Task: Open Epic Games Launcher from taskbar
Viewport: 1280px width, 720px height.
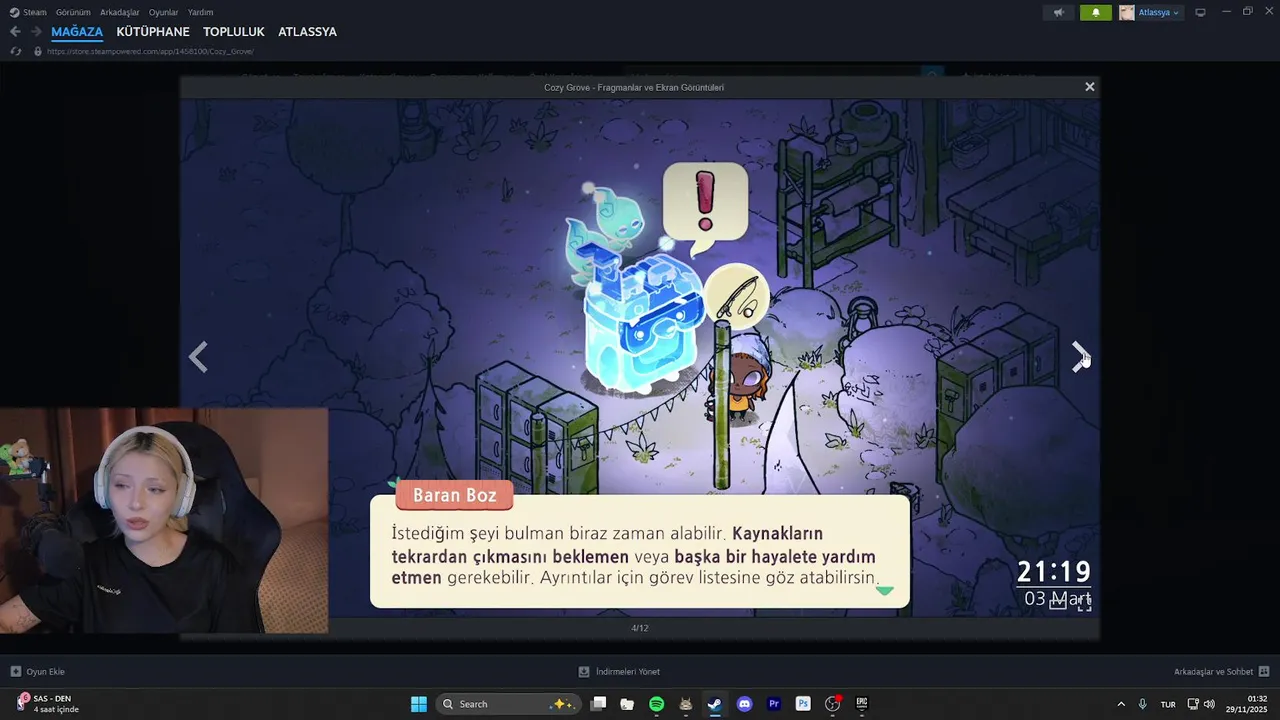Action: tap(862, 704)
